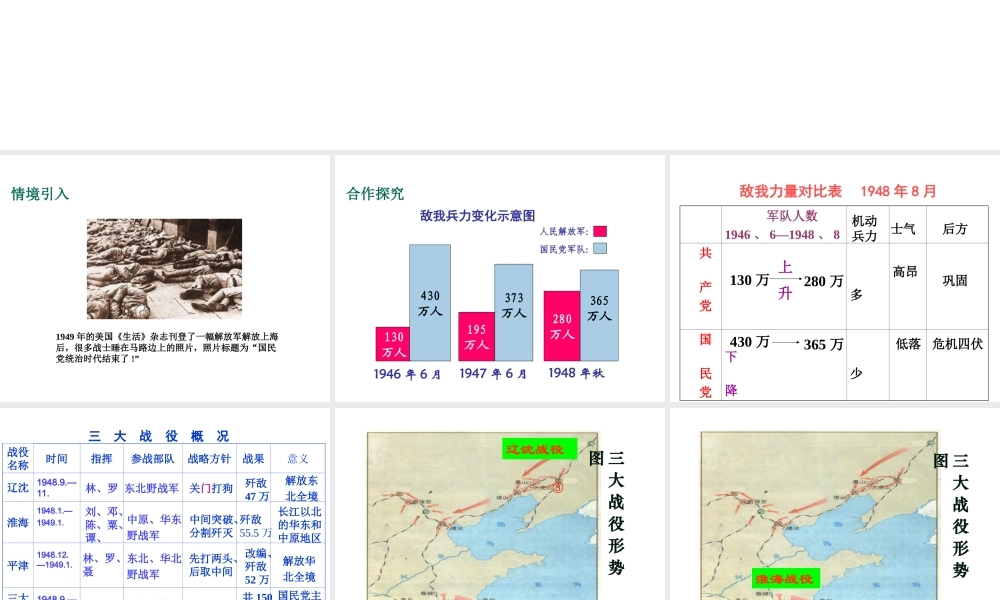Select the purple 上升 text in the table
The width and height of the screenshot is (1000, 600).
tap(785, 280)
